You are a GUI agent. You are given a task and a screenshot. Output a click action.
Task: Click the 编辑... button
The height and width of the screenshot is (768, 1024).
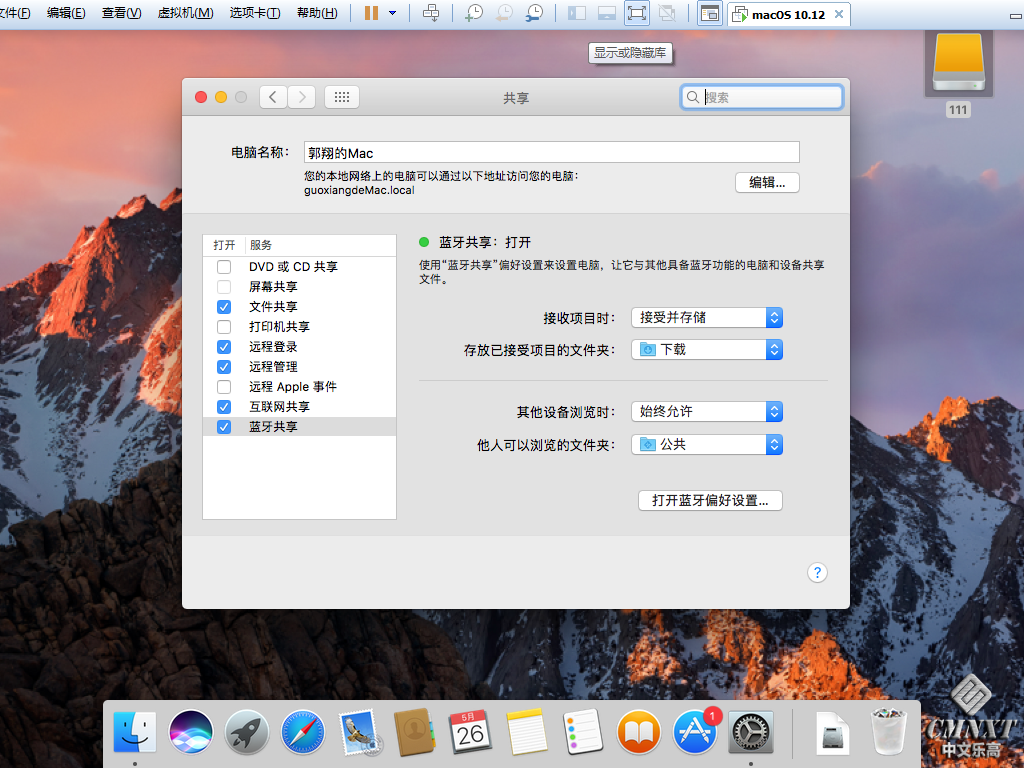click(x=767, y=182)
